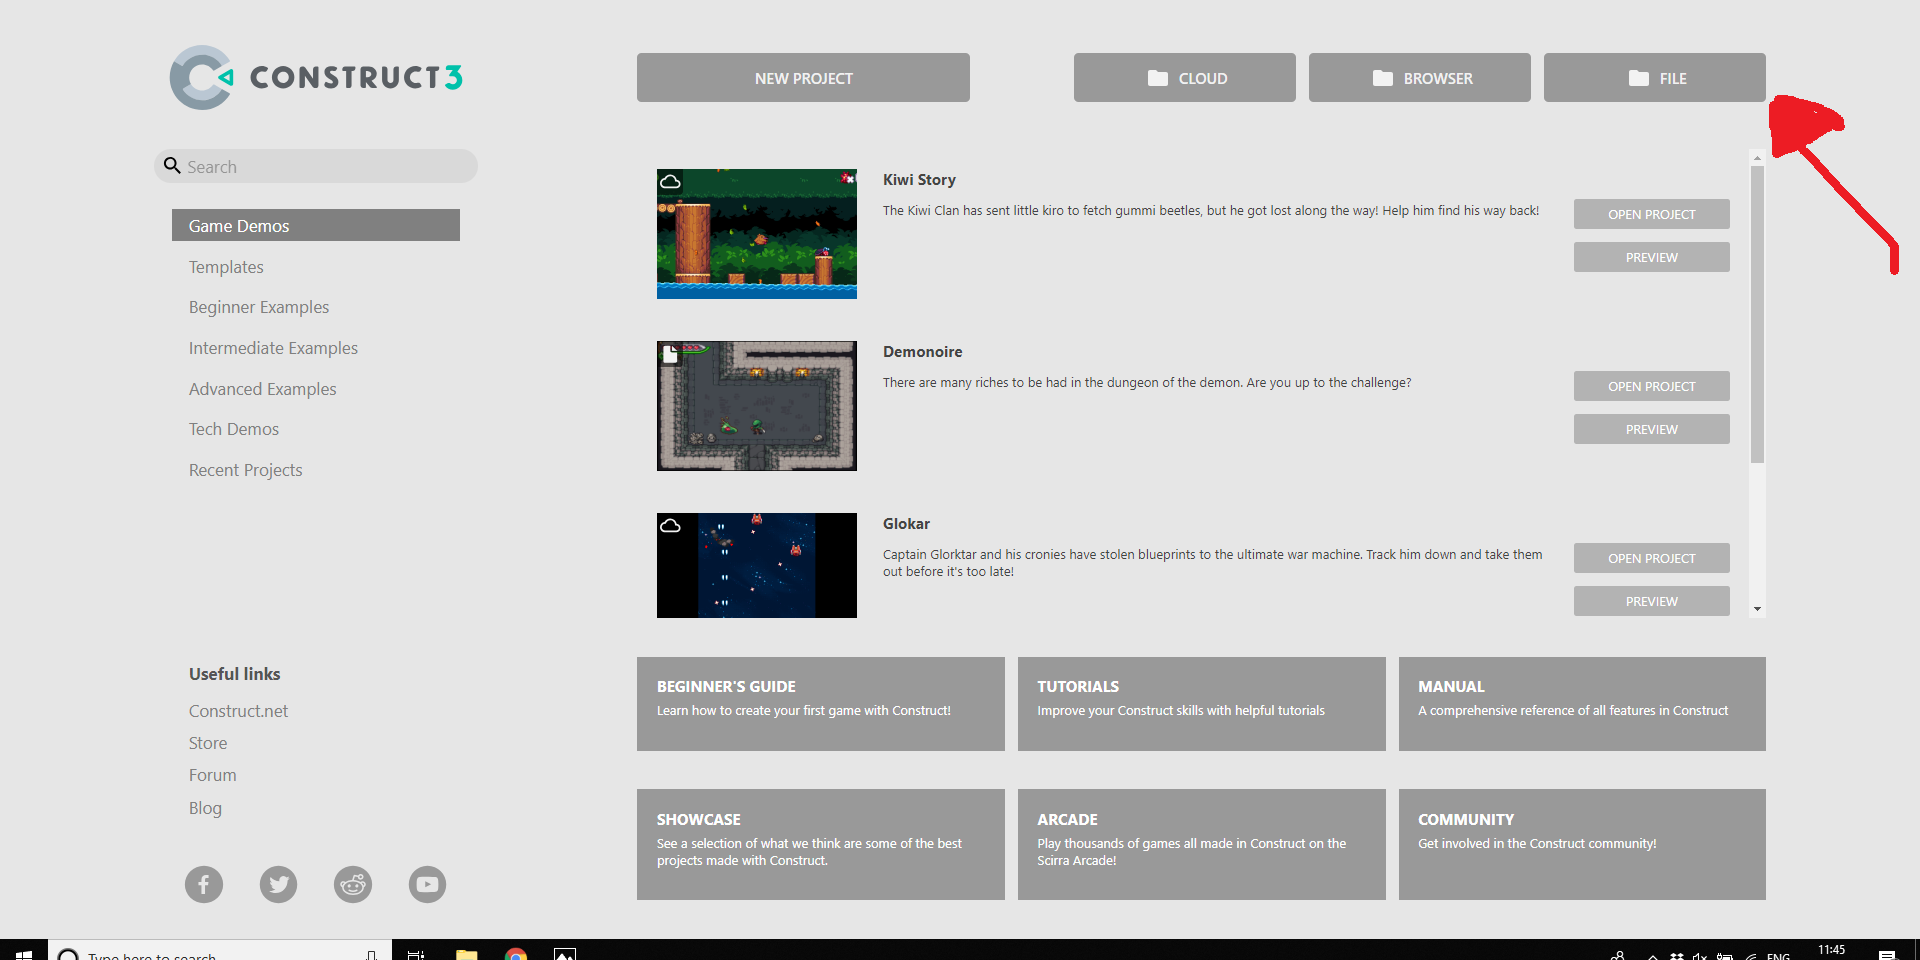Open the Photos app on taskbar
This screenshot has height=960, width=1920.
[565, 954]
